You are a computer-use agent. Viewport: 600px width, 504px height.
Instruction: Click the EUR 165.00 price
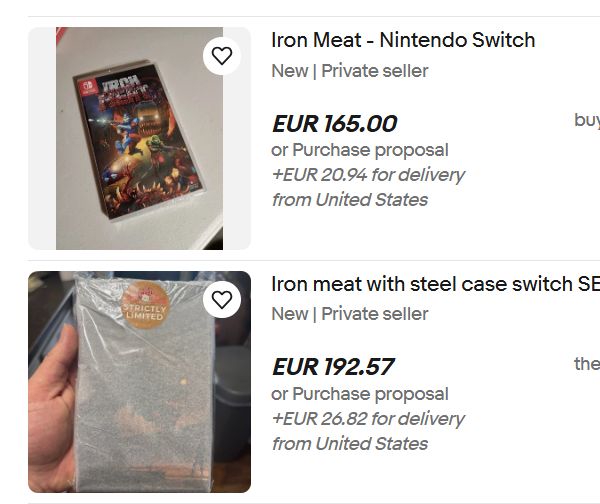(x=334, y=123)
